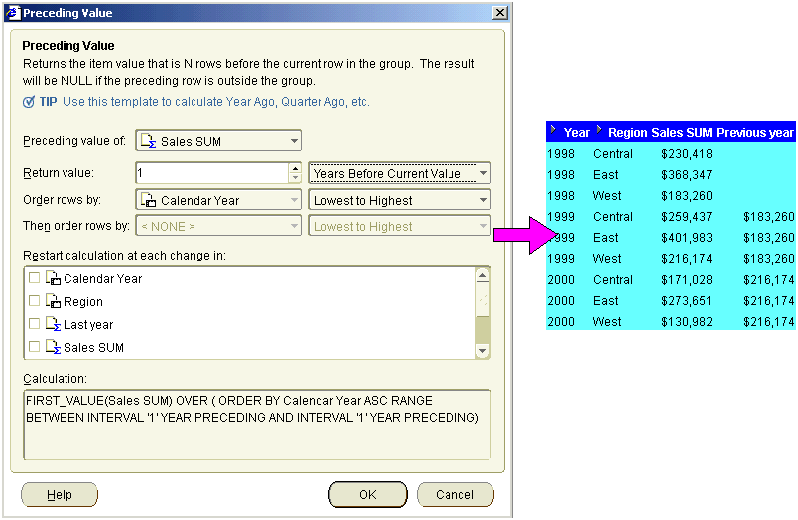Viewport: 798px width, 520px height.
Task: Click the $216,174 Sales SUM cell for 1999 West
Action: (x=687, y=258)
